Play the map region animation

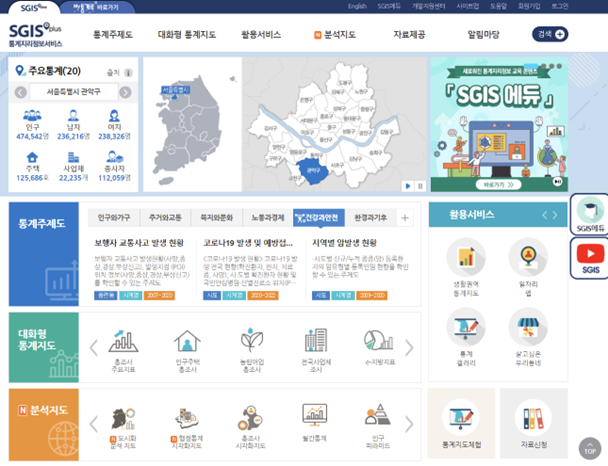tap(408, 186)
